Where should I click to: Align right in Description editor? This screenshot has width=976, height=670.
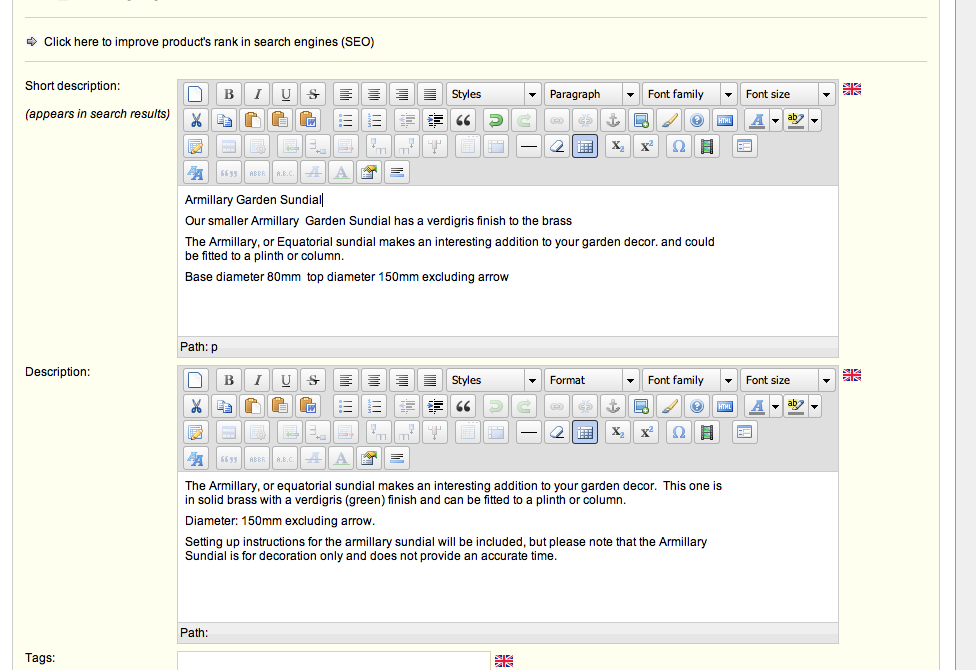(x=401, y=380)
